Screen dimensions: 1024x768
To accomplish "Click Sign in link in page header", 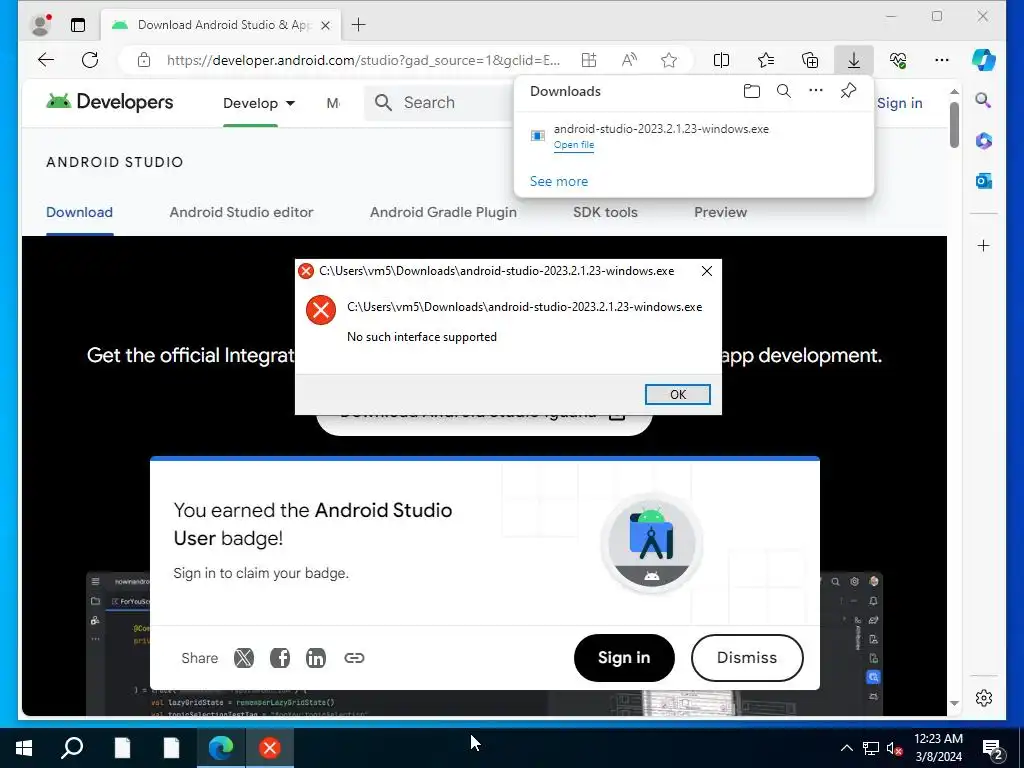I will tap(899, 103).
